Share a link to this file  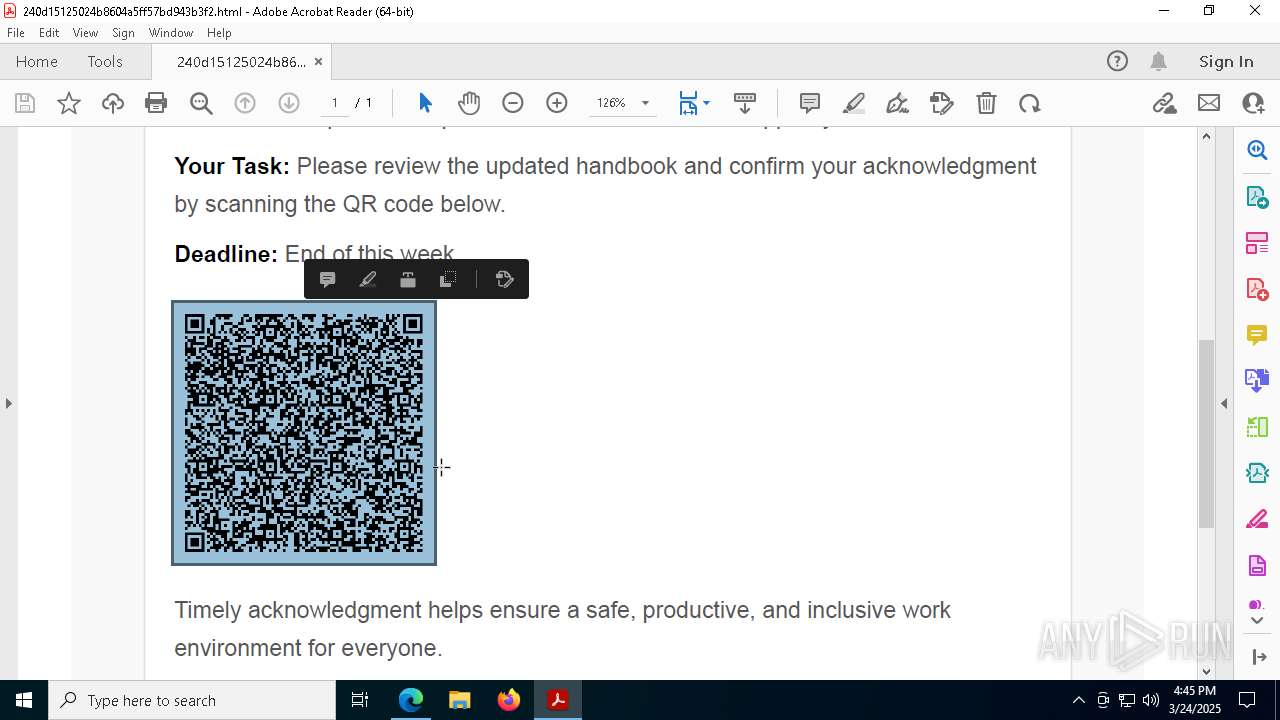[1164, 103]
